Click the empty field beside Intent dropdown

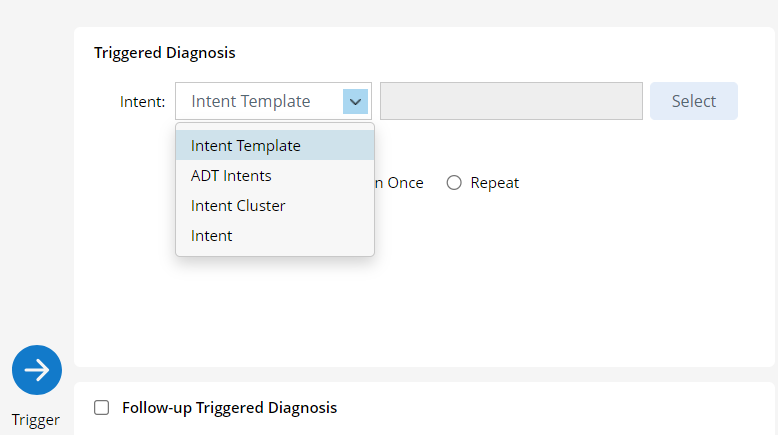(511, 101)
